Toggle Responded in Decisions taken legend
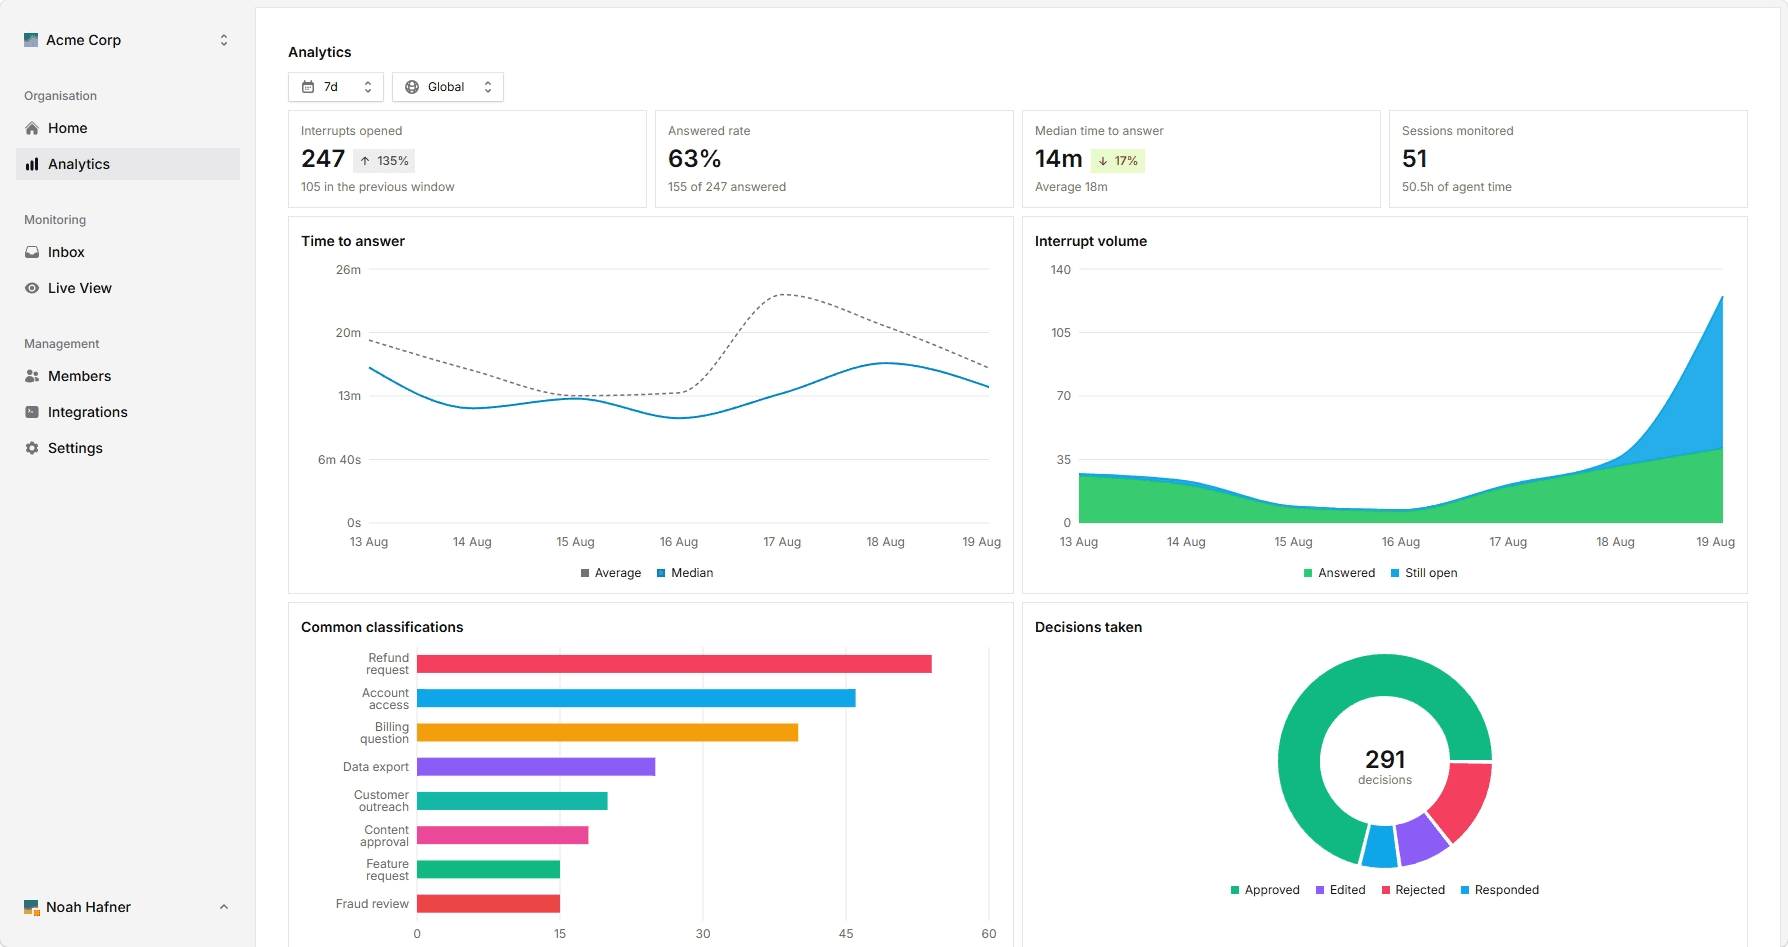This screenshot has height=947, width=1788. tap(1500, 890)
